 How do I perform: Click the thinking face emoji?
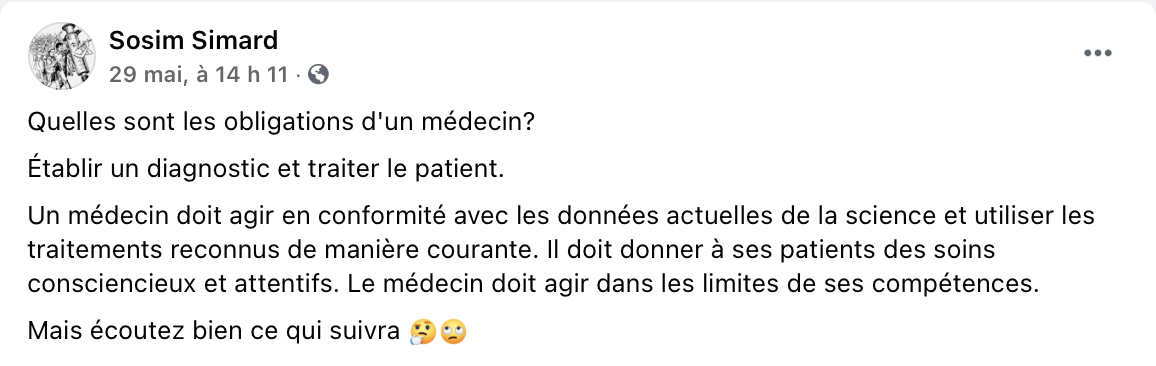point(422,332)
